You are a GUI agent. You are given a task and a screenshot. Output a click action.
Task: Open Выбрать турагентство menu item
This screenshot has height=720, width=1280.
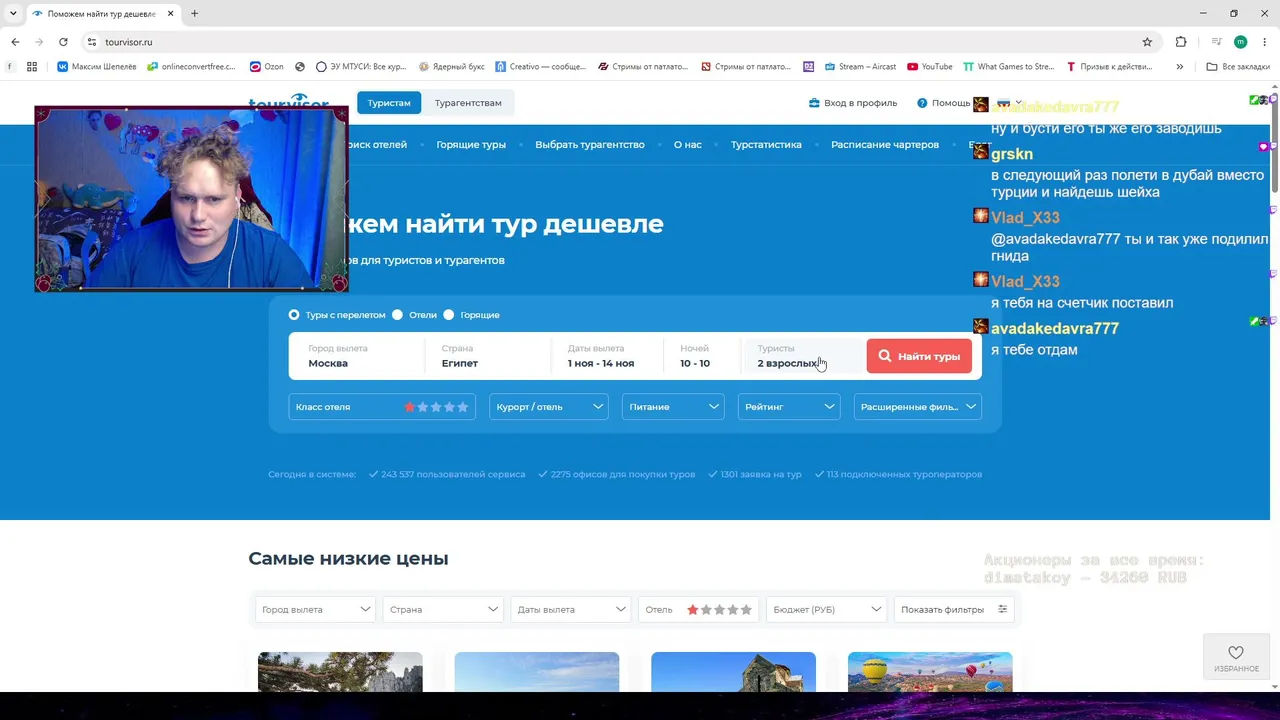pos(590,145)
